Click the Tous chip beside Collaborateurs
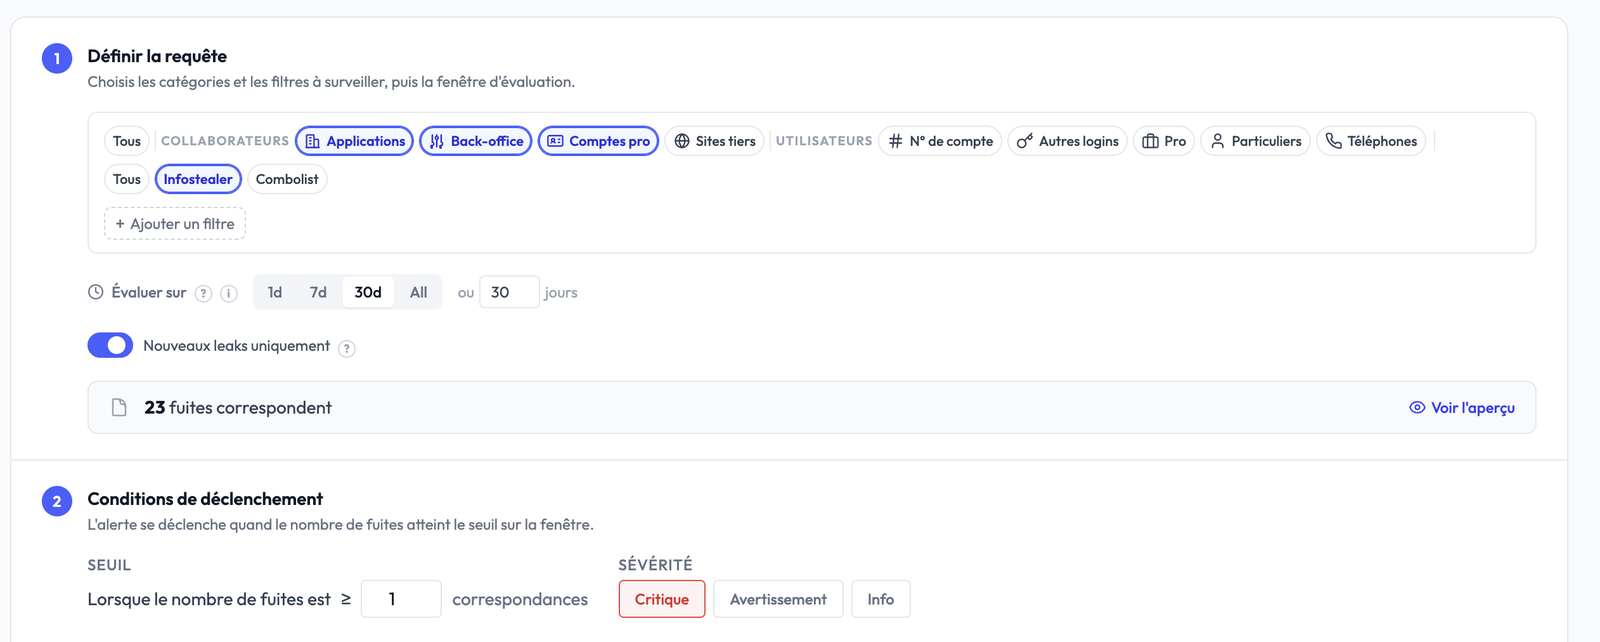This screenshot has height=642, width=1600. 127,141
